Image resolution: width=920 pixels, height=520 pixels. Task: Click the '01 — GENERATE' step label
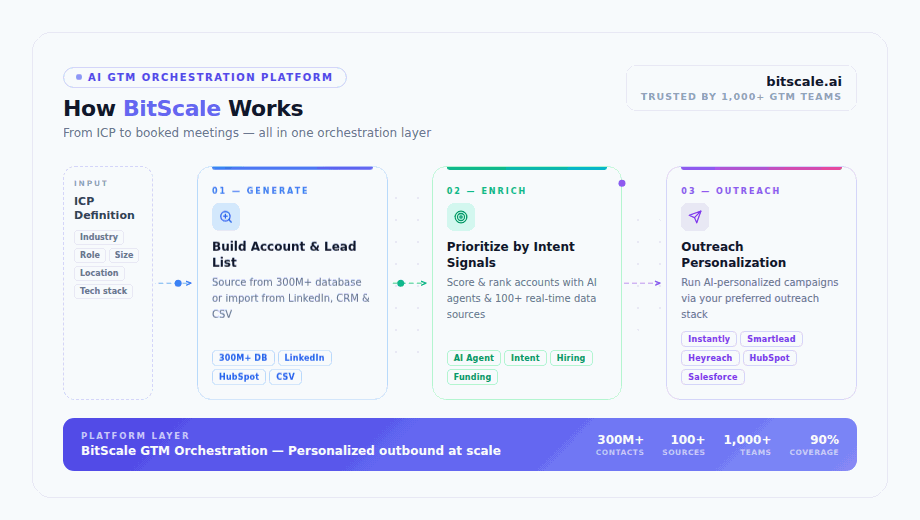tap(260, 191)
